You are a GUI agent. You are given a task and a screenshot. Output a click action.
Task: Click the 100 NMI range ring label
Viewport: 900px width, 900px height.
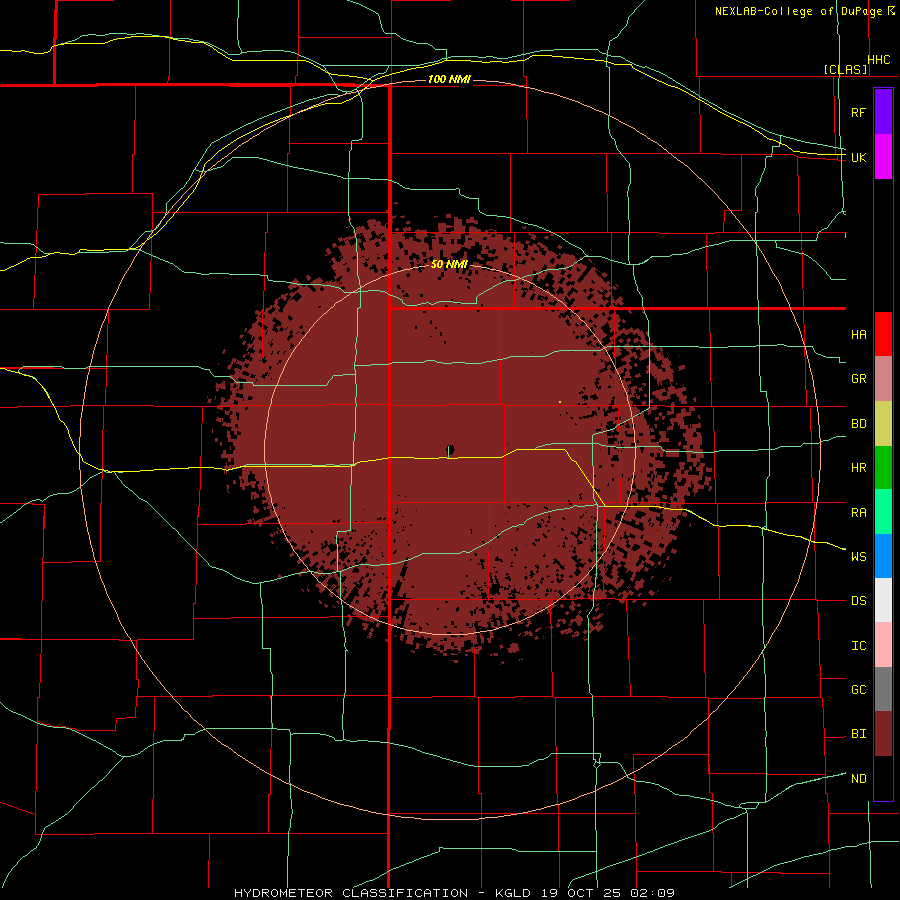tap(449, 79)
